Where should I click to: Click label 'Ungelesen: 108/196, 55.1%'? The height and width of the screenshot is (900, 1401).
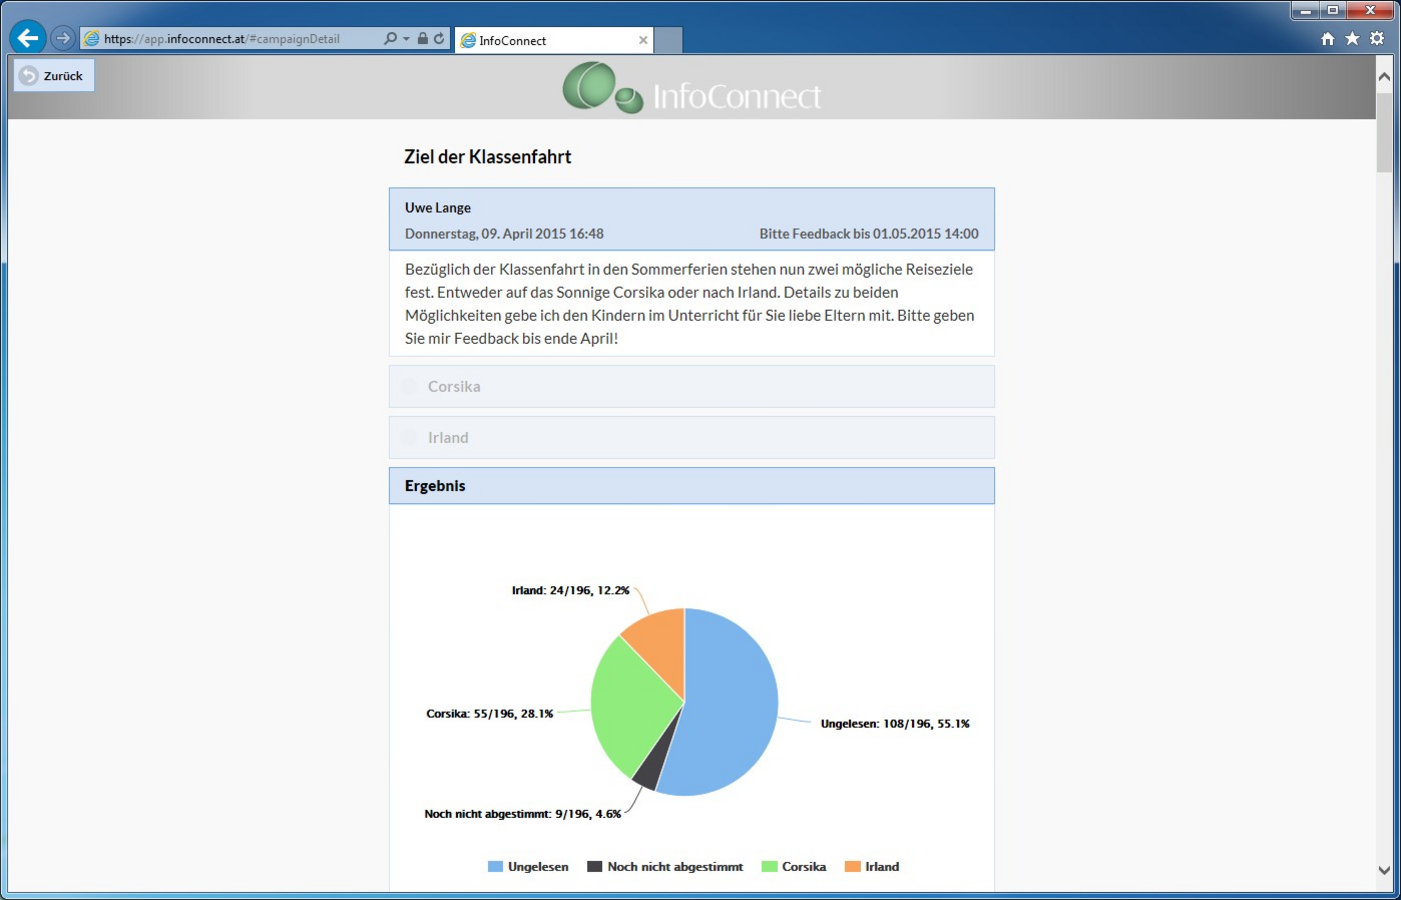point(895,724)
